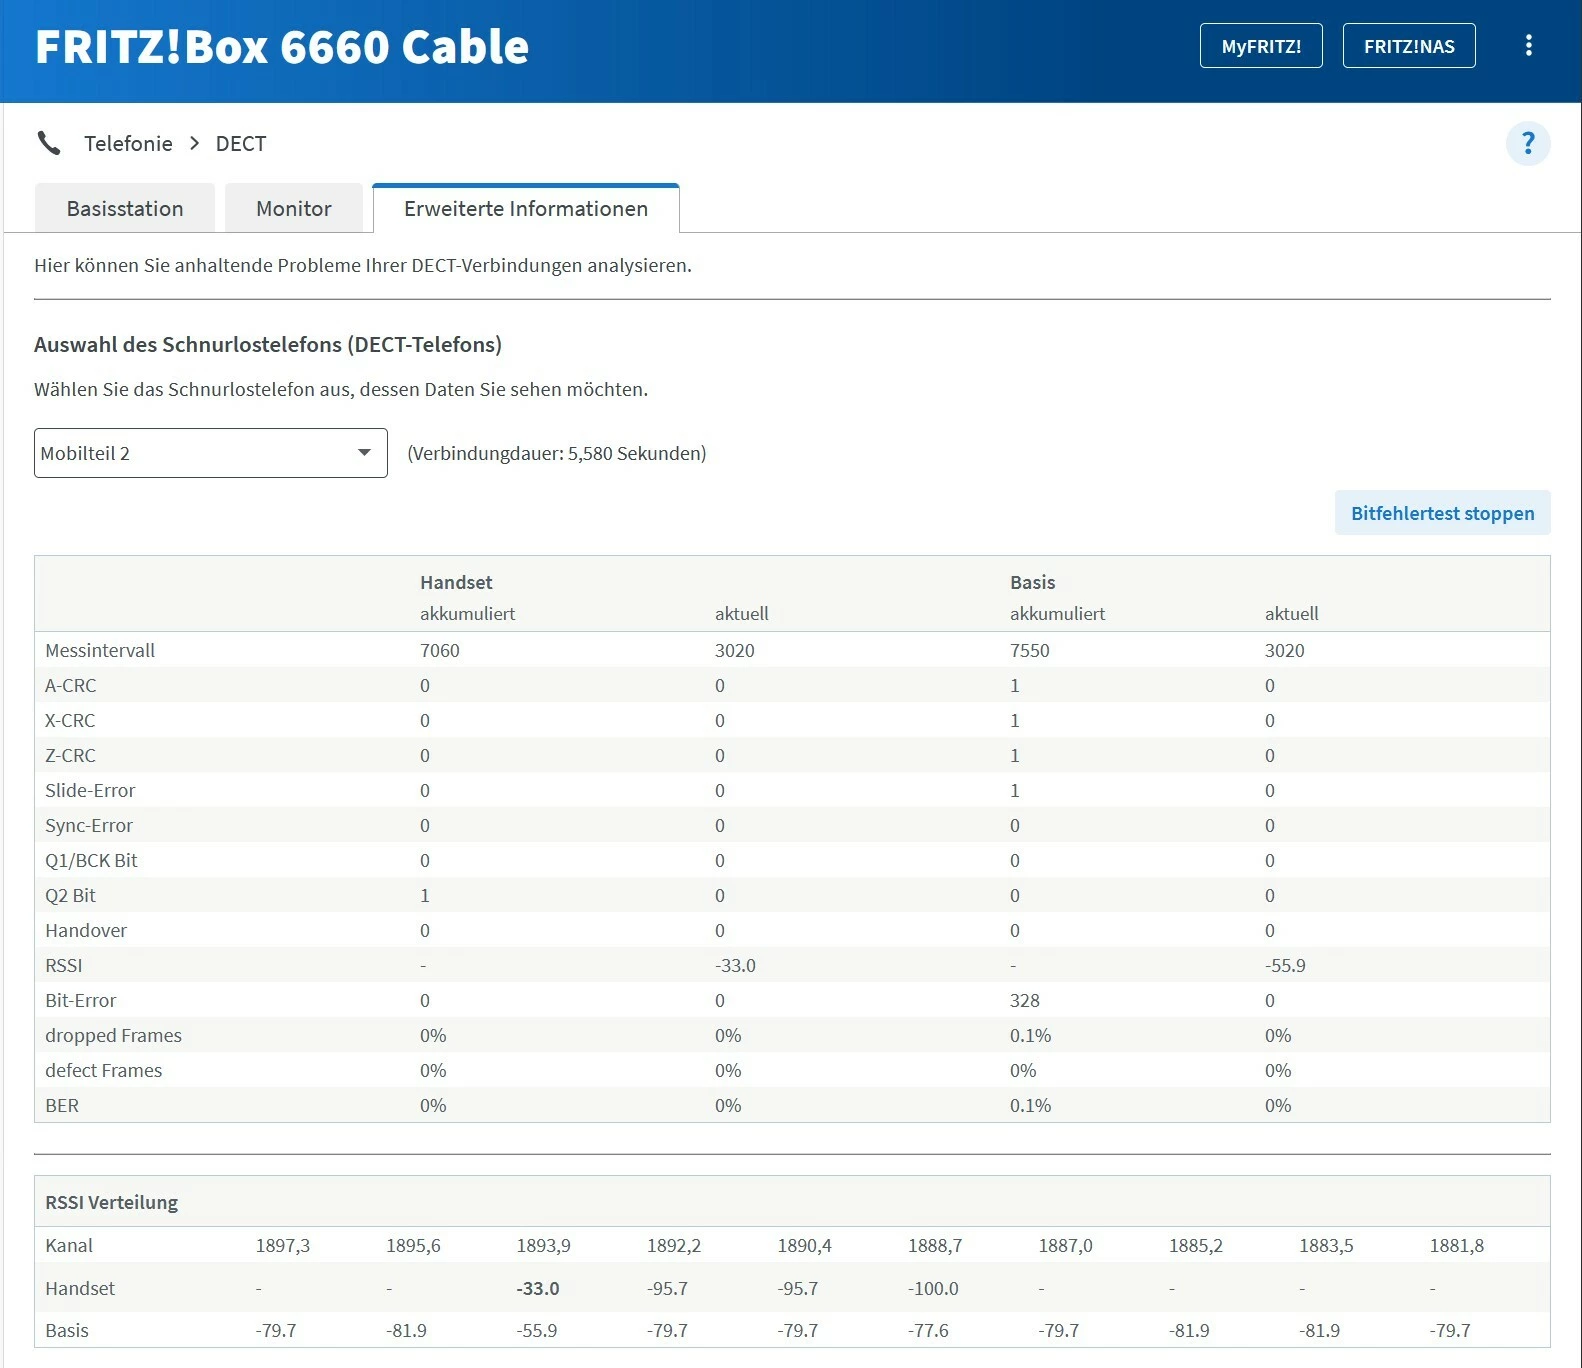
Task: Click the Handset value -100.0
Action: click(x=933, y=1288)
